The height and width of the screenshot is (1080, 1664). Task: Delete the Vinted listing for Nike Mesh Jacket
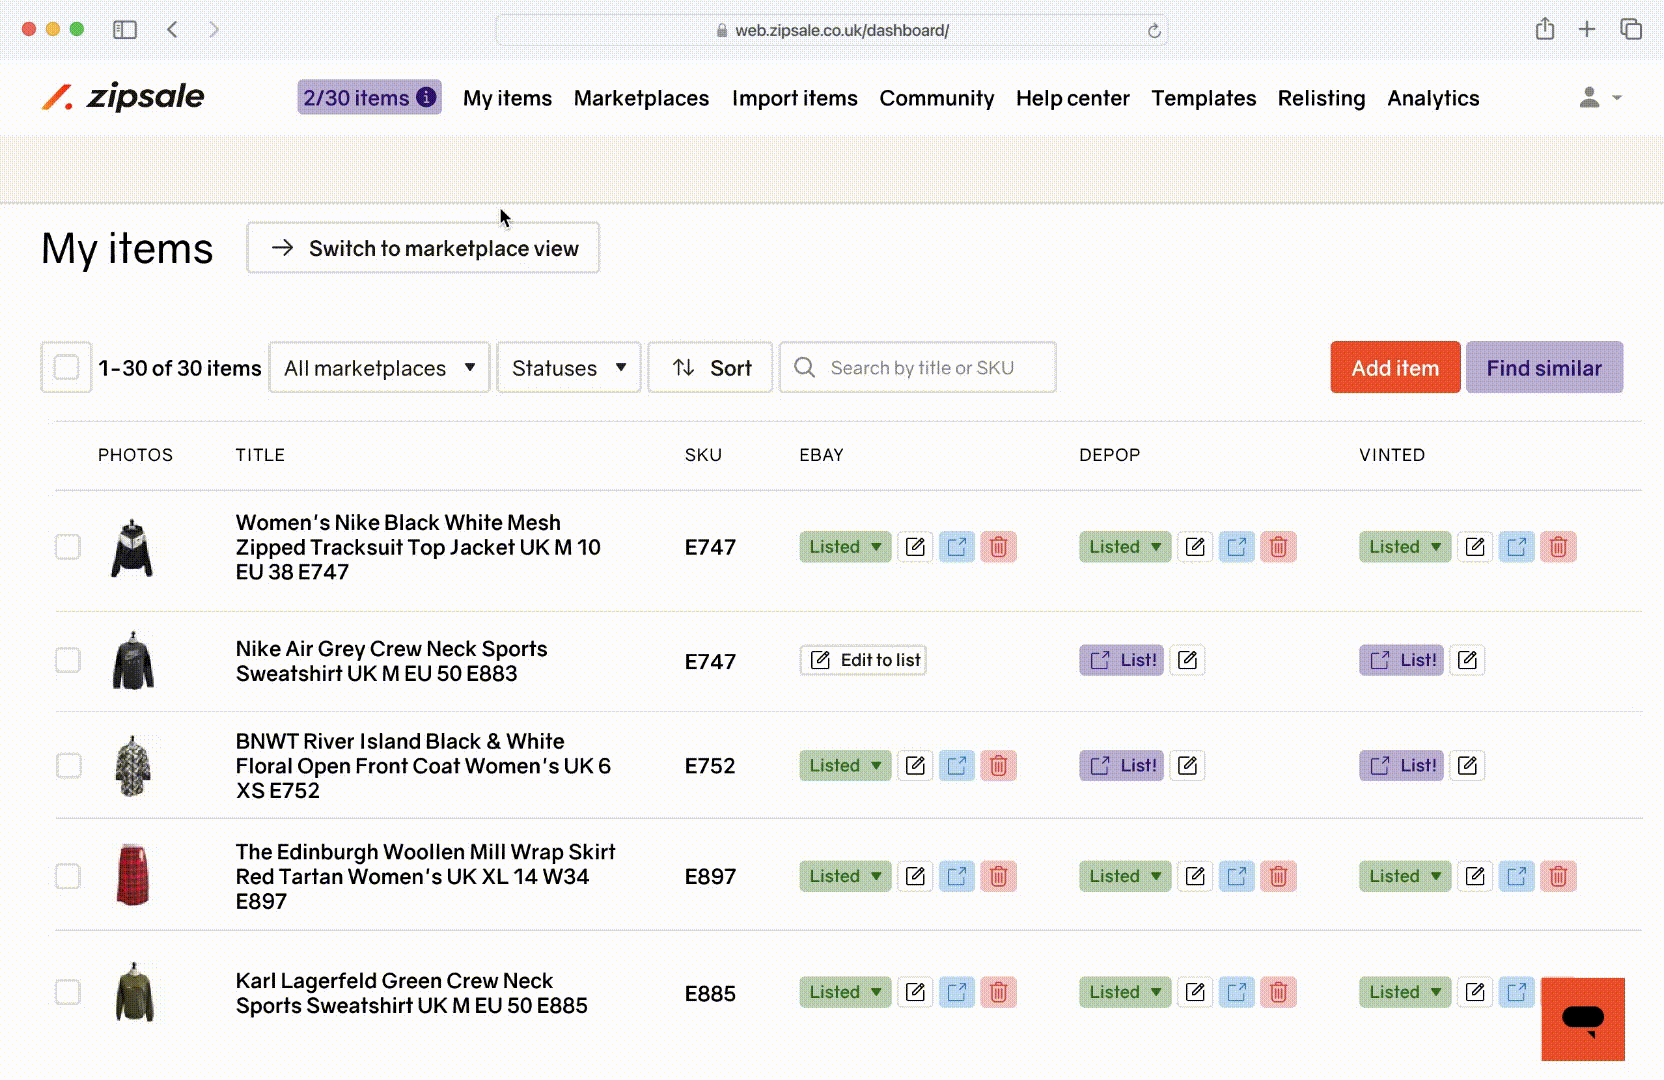pos(1558,547)
